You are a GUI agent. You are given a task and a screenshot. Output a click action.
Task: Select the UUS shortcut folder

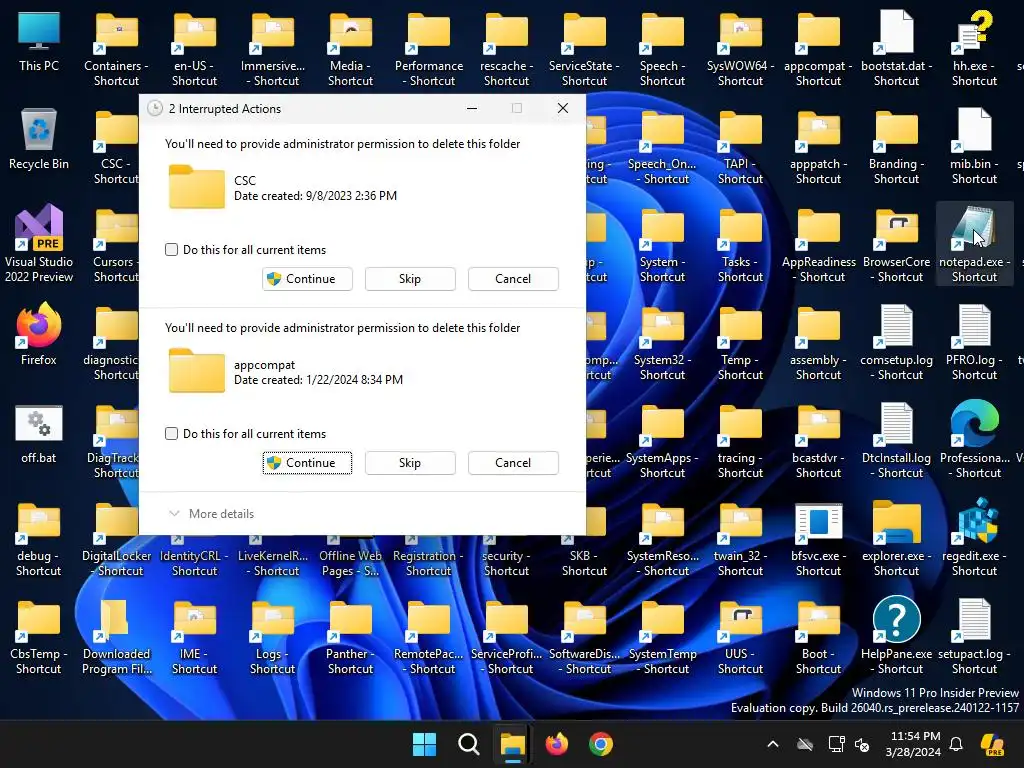(x=741, y=635)
